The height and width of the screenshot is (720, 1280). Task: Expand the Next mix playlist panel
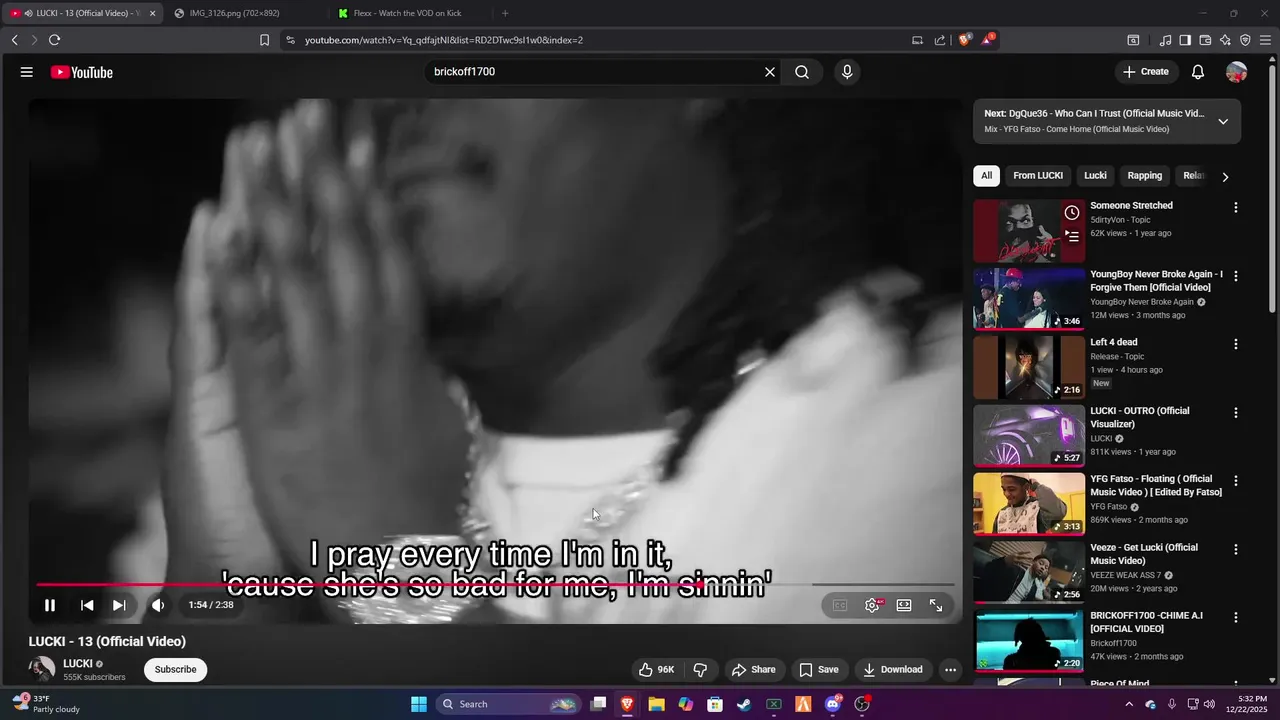coord(1223,121)
